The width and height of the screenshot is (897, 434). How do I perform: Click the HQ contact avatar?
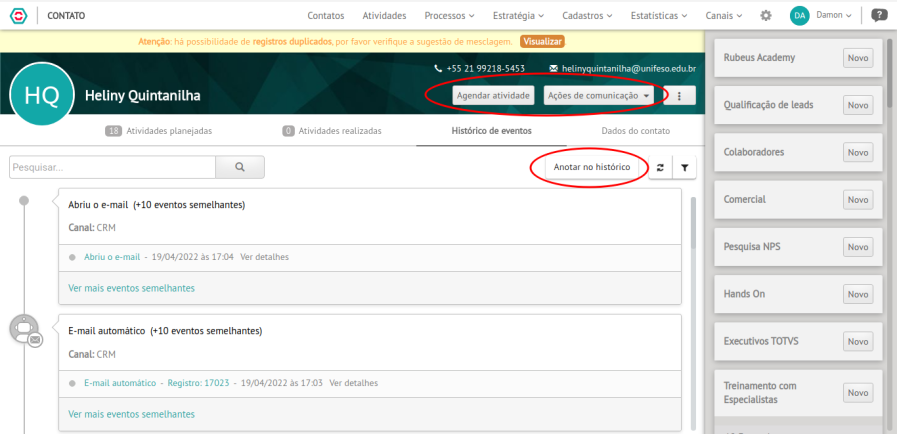tap(42, 95)
